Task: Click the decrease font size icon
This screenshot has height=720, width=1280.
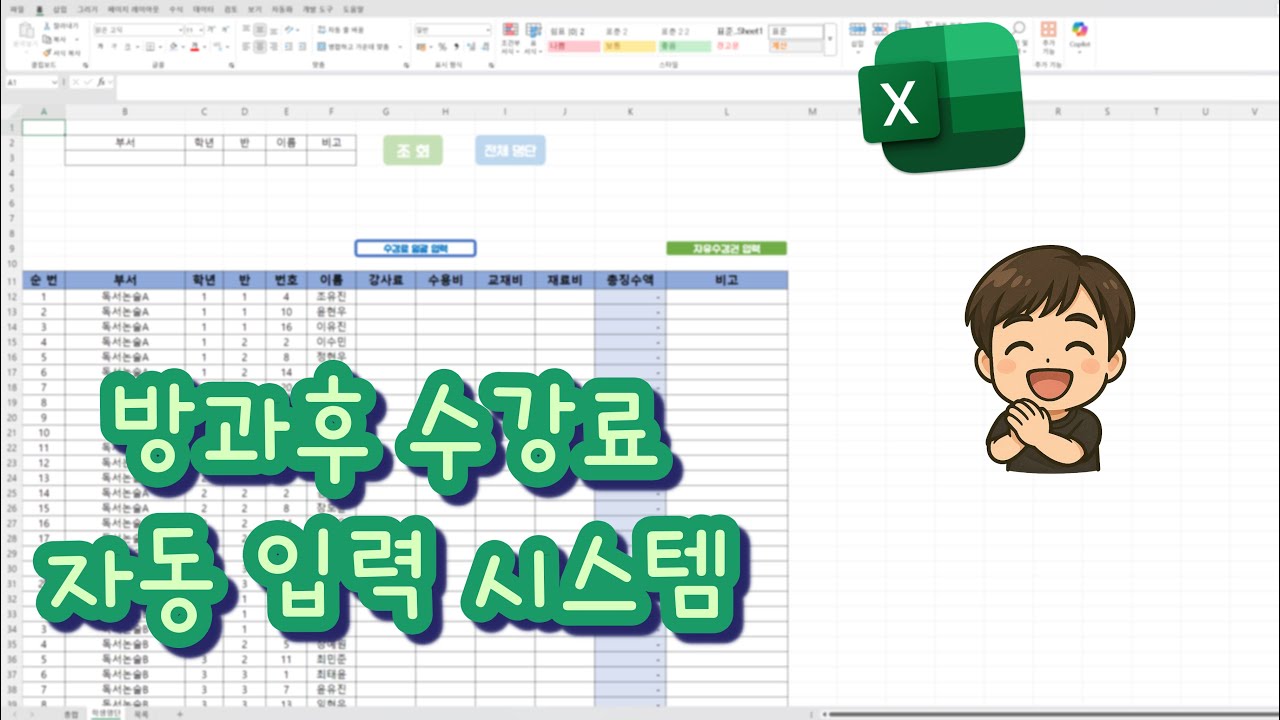Action: (226, 30)
